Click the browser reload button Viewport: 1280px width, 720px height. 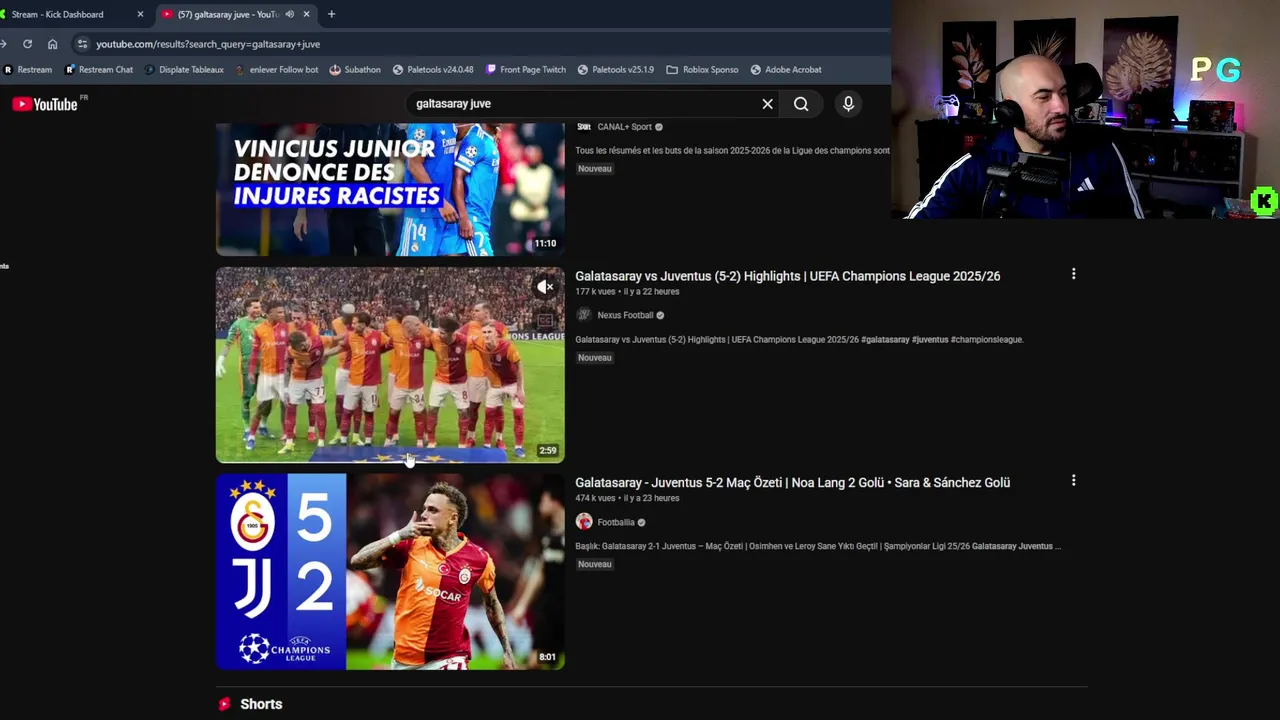(x=27, y=44)
